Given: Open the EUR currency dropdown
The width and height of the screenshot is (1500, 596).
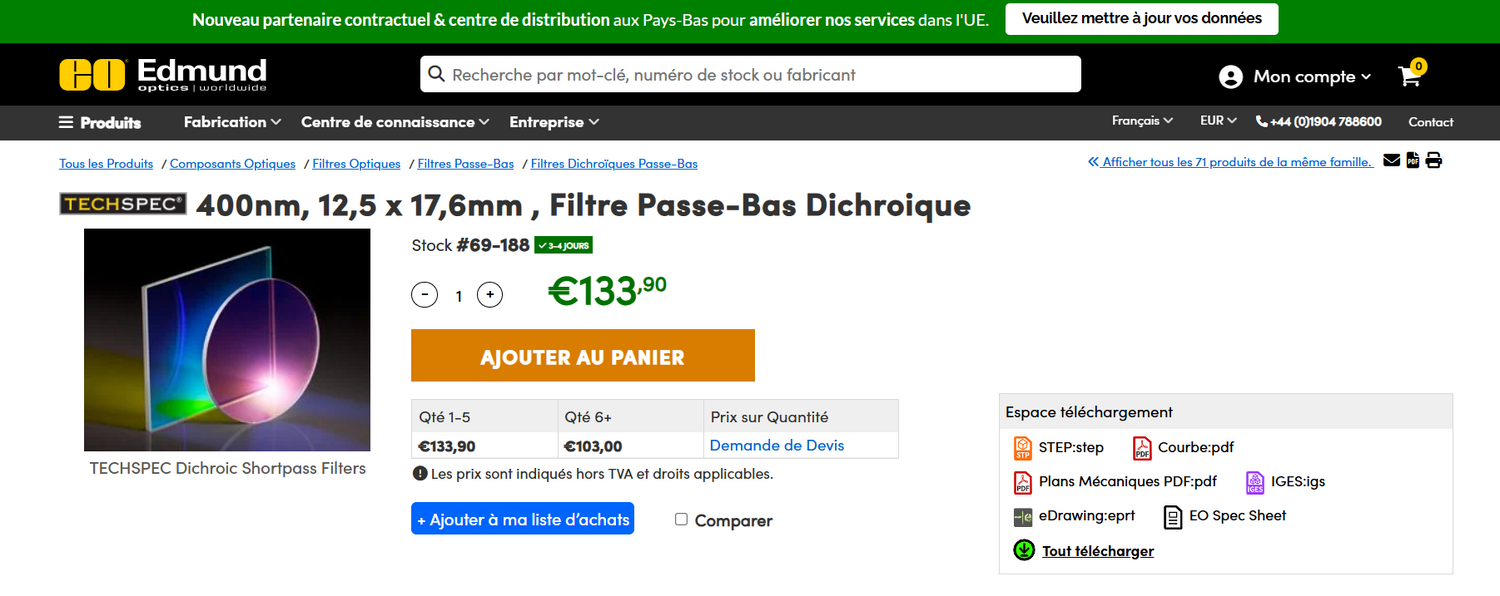Looking at the screenshot, I should (x=1218, y=121).
